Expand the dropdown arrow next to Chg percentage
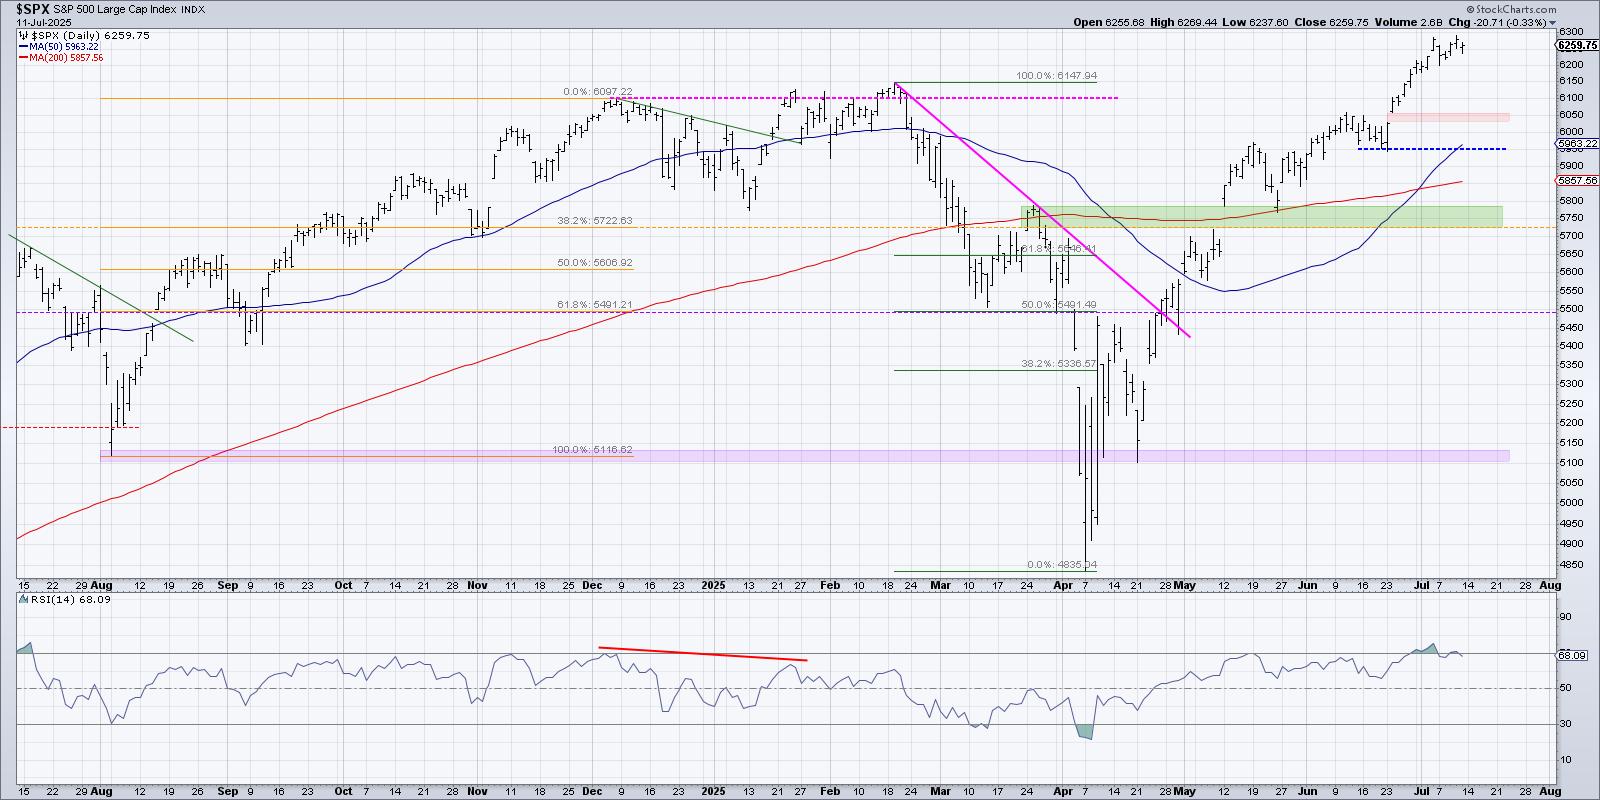1600x800 pixels. pos(1554,22)
